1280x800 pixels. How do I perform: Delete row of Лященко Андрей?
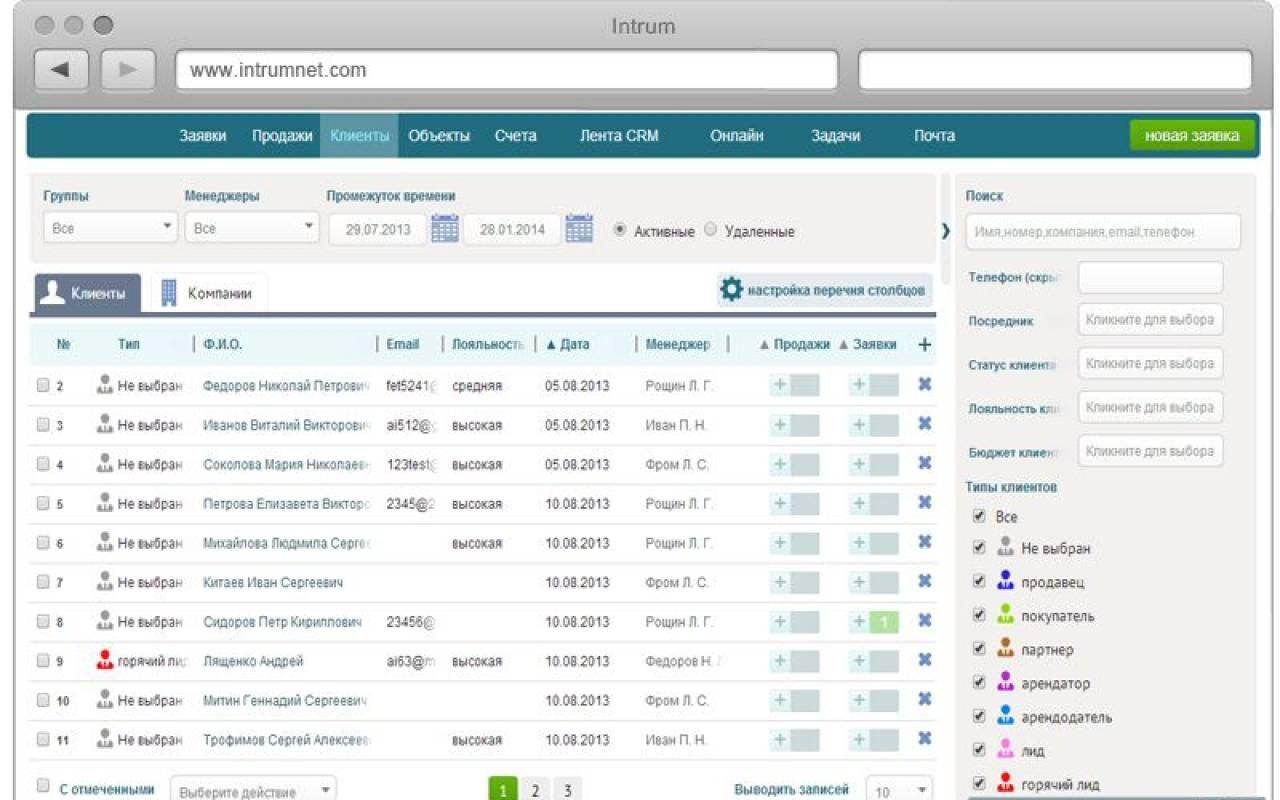pyautogui.click(x=925, y=660)
